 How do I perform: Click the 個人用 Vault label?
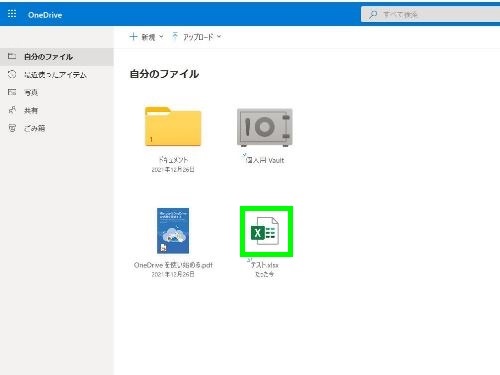[265, 160]
